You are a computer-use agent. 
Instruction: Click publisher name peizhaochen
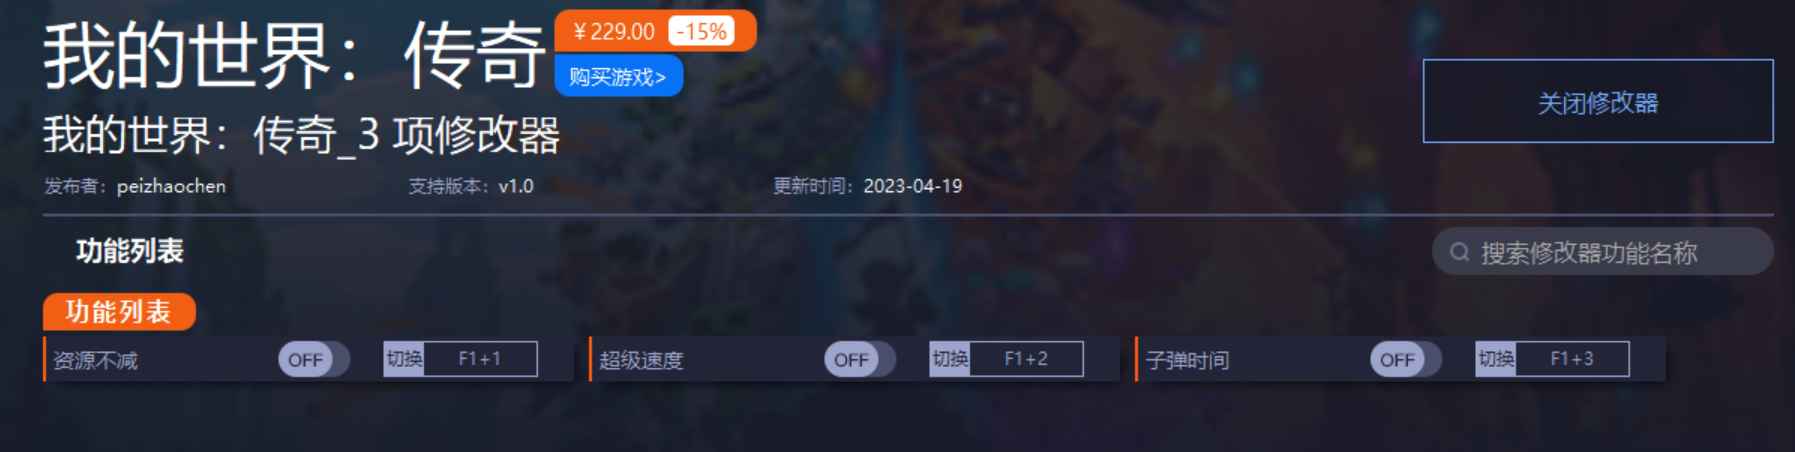pyautogui.click(x=171, y=186)
